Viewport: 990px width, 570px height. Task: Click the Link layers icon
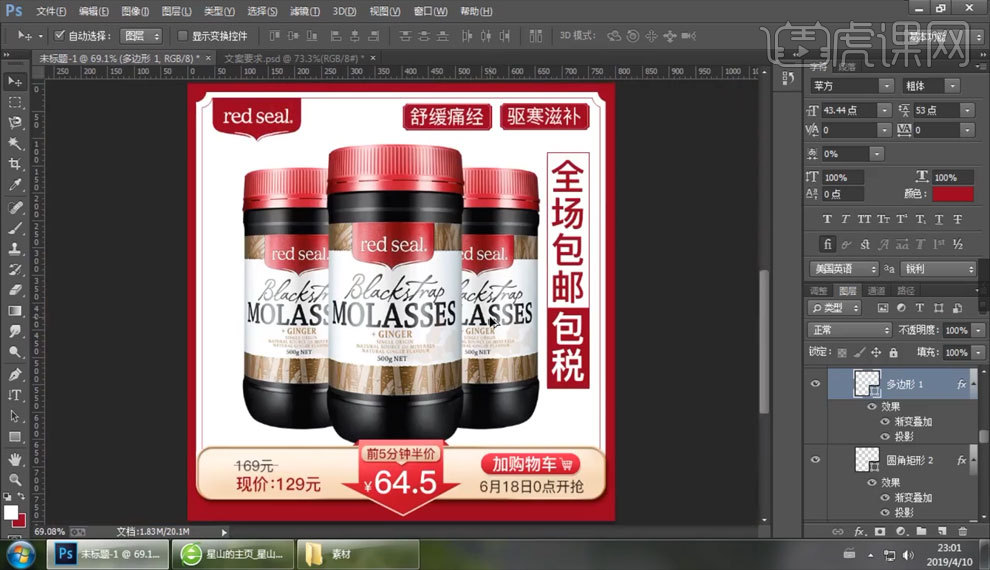click(x=838, y=531)
